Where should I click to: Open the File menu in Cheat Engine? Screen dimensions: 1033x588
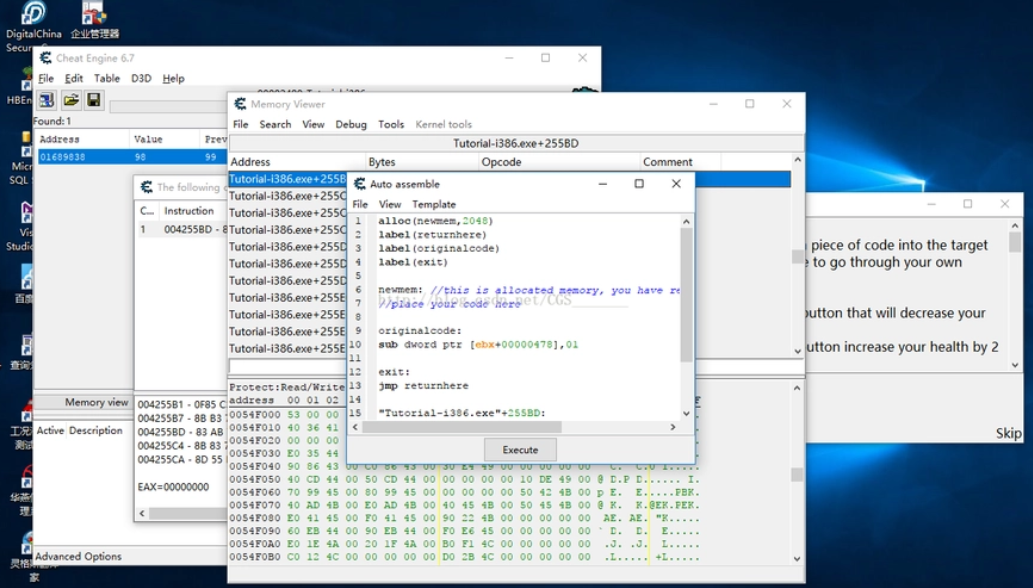[46, 78]
